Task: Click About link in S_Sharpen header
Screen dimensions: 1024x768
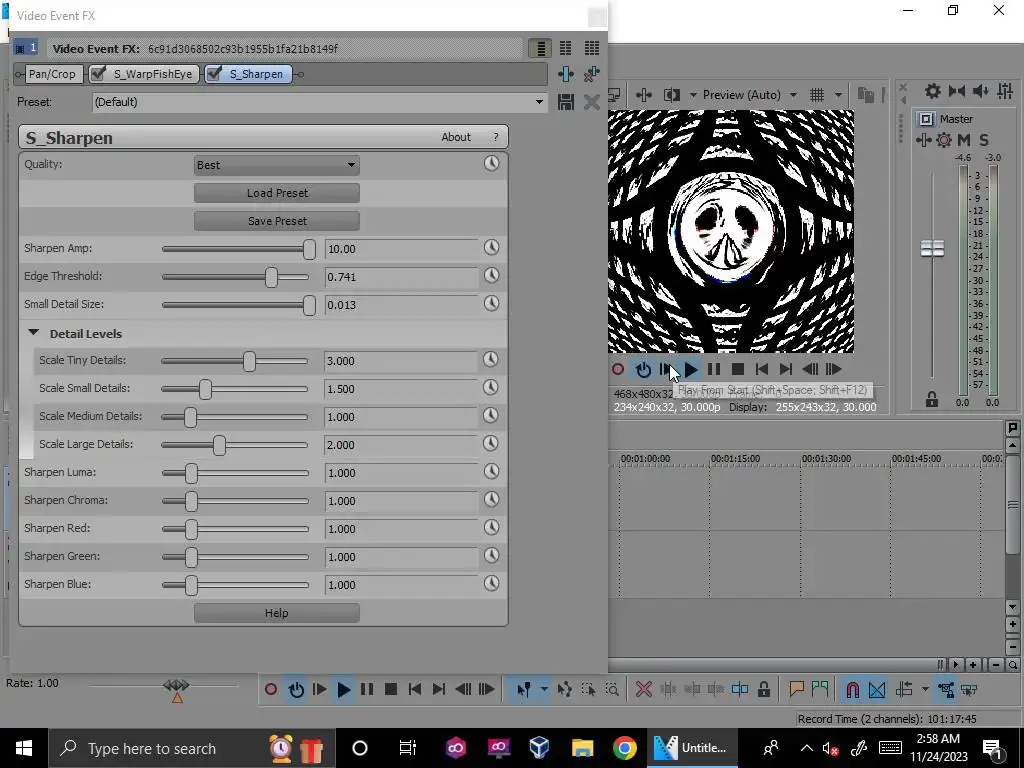Action: click(x=456, y=137)
